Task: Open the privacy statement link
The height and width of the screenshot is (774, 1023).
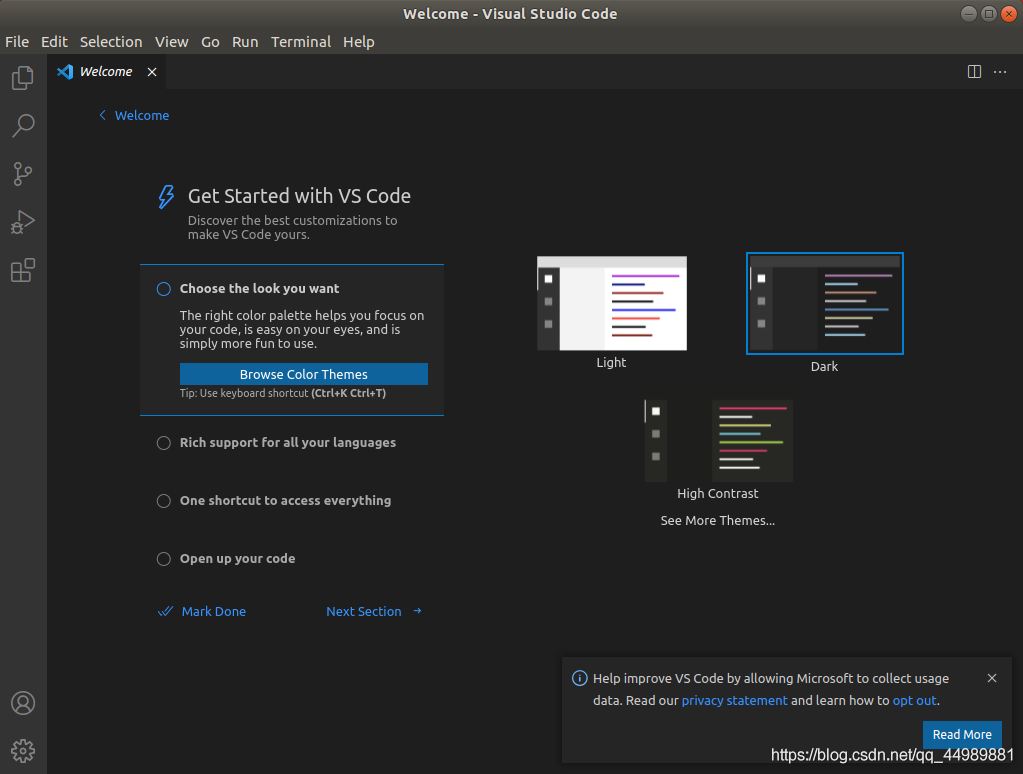Action: pos(735,700)
